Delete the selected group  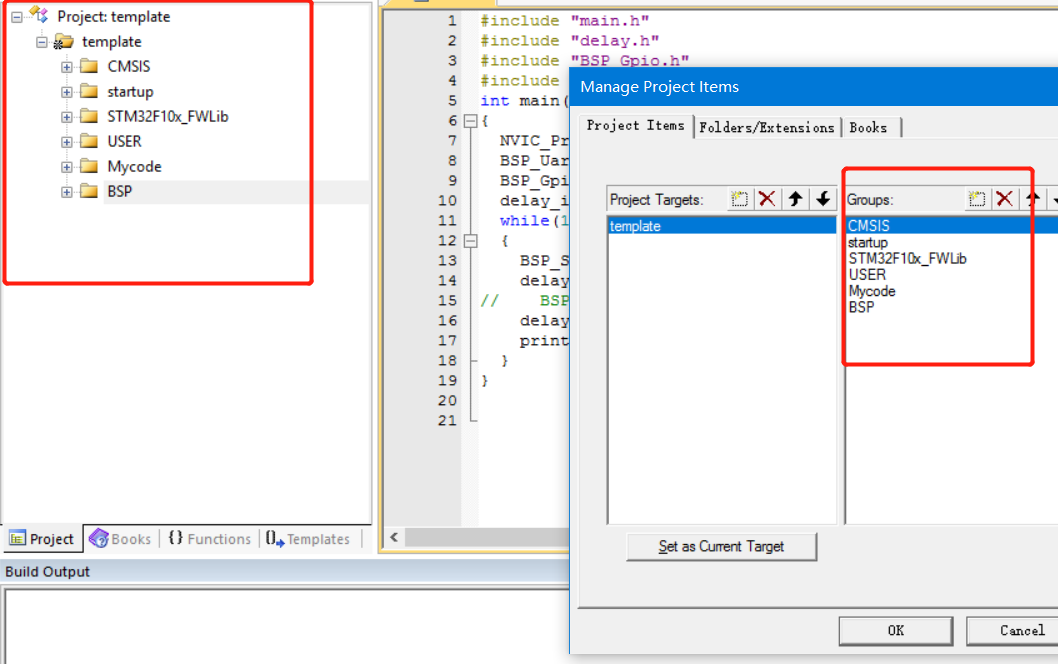point(1005,199)
